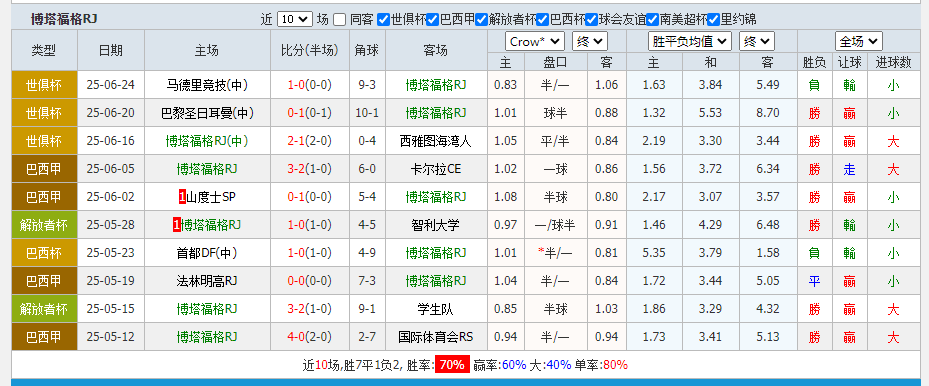Click date 25-06-02 in 山度士SP row
Screen dimensions: 929x386
tap(111, 197)
